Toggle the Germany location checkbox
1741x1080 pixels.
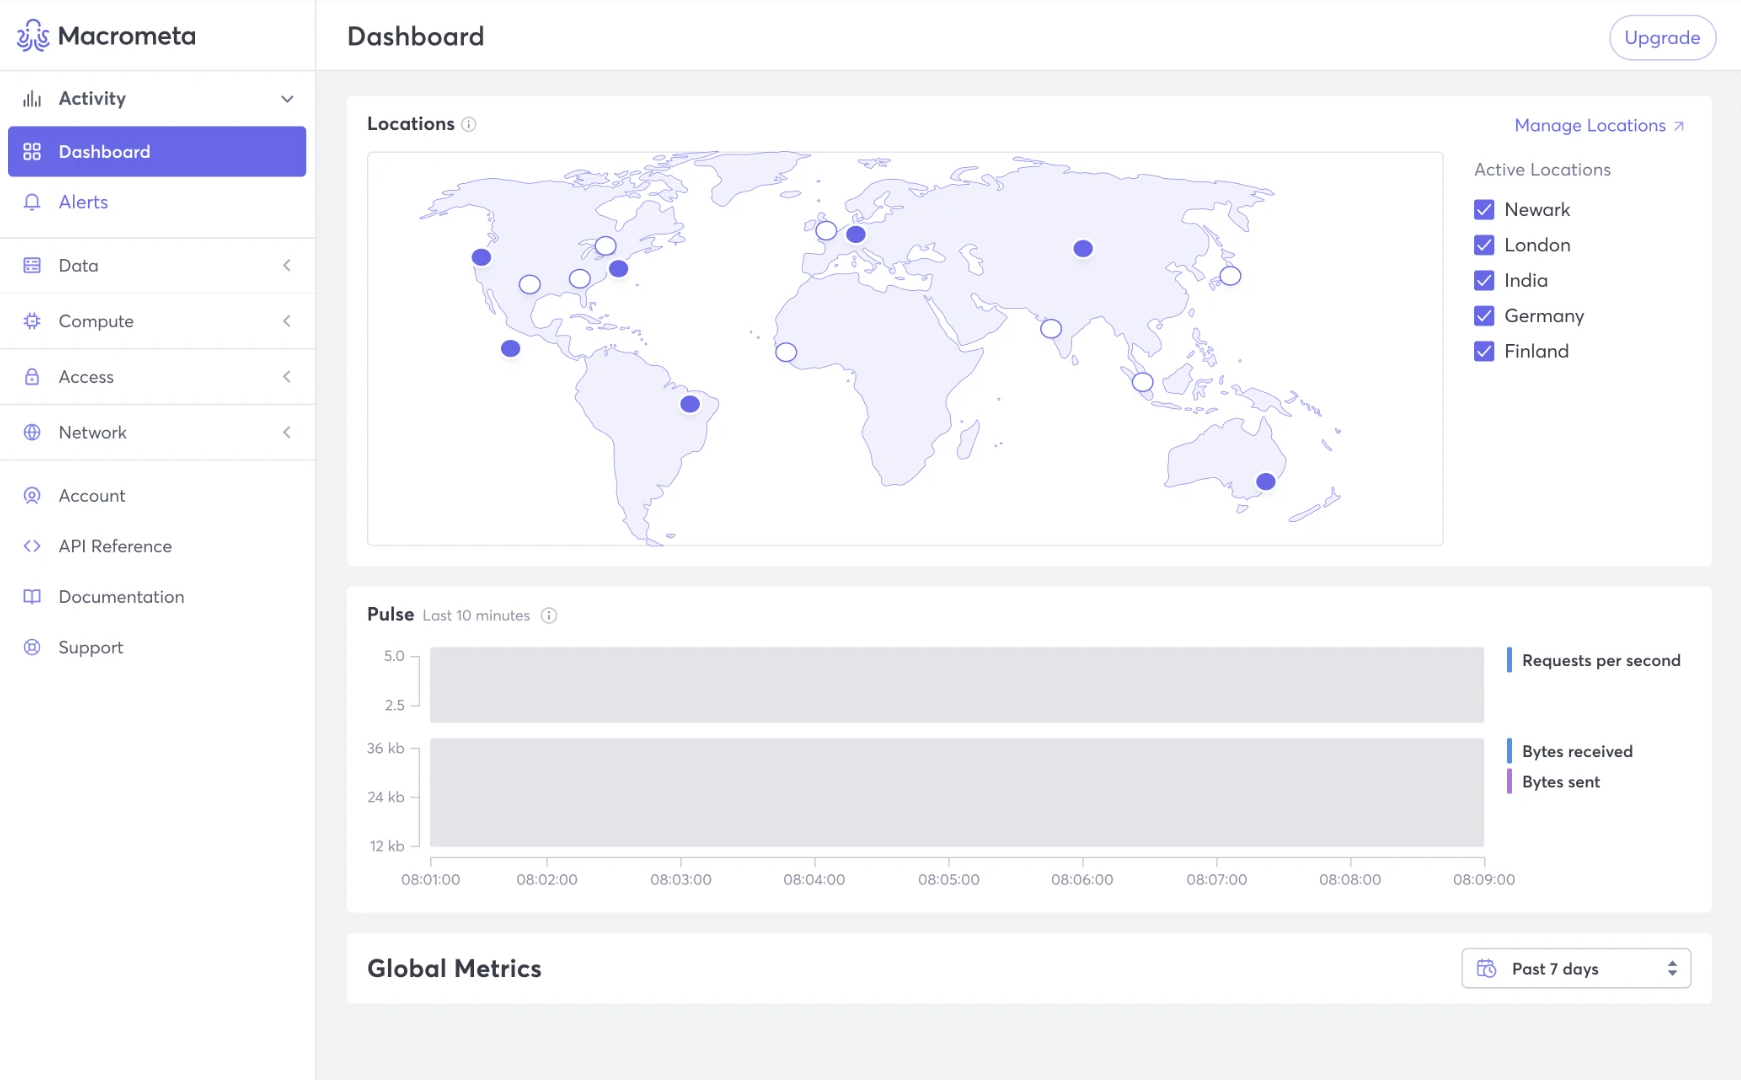[x=1484, y=316]
